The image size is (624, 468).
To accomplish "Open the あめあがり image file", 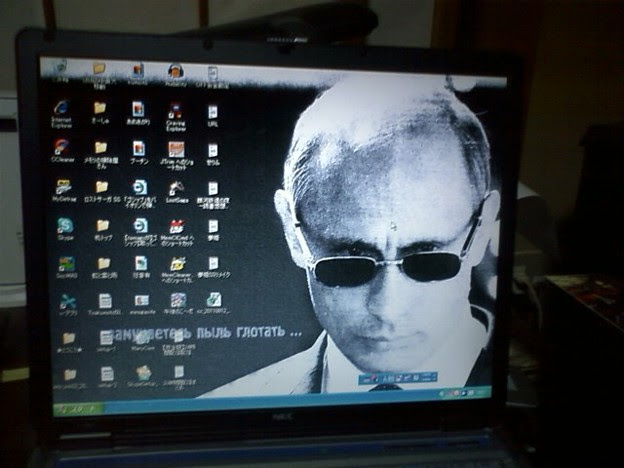I will (138, 113).
